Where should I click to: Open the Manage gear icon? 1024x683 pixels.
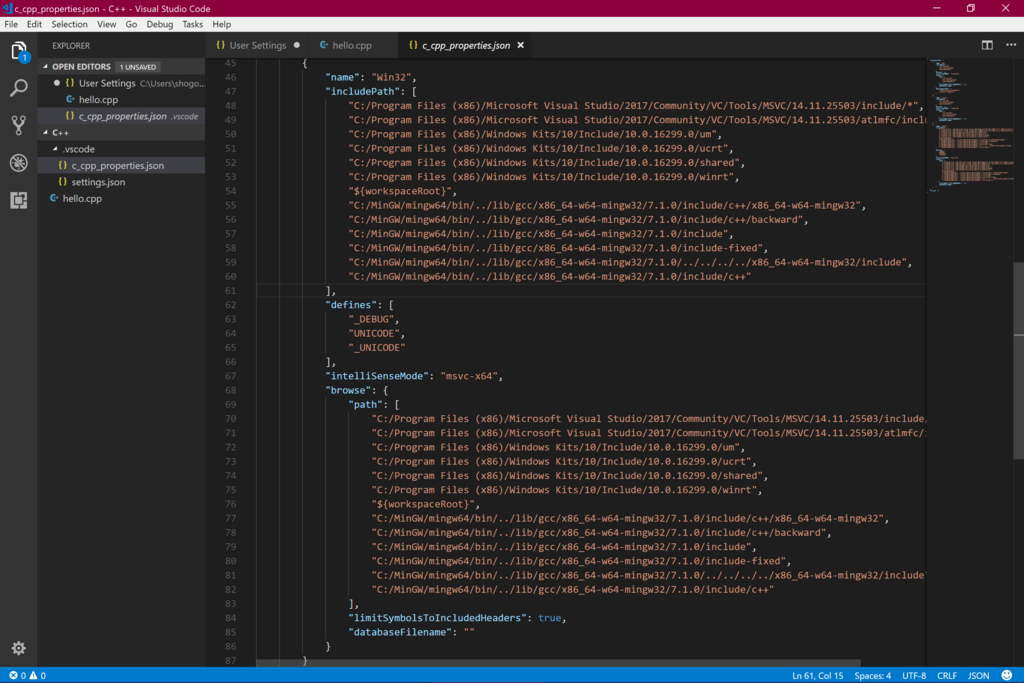pos(19,648)
